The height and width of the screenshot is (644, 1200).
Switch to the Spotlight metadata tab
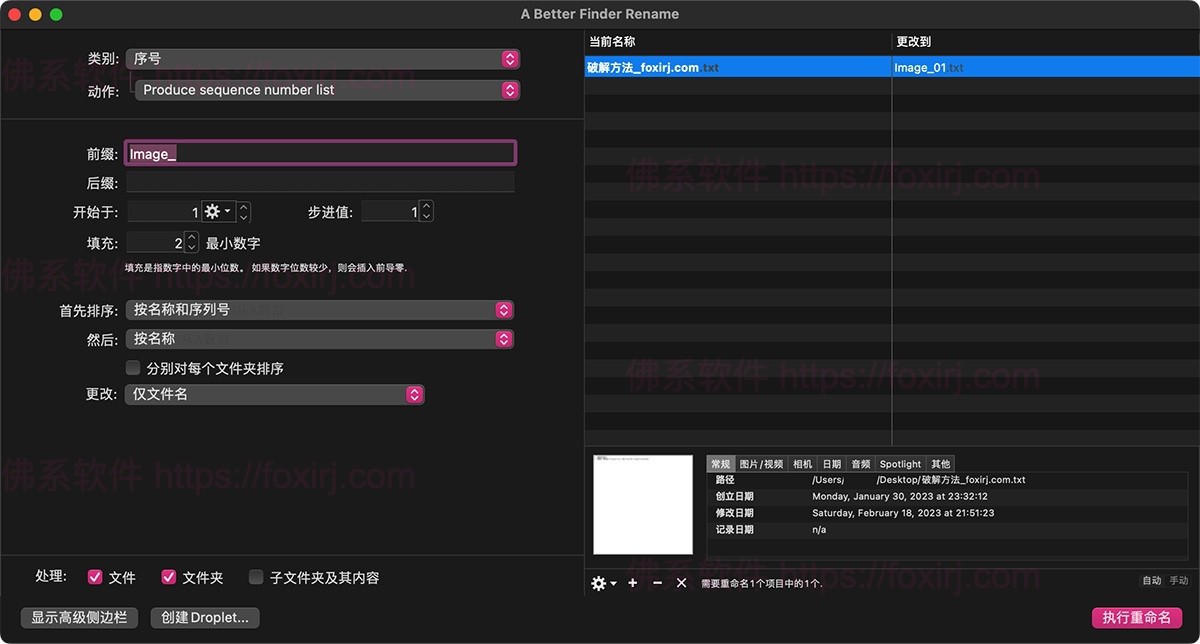coord(899,463)
